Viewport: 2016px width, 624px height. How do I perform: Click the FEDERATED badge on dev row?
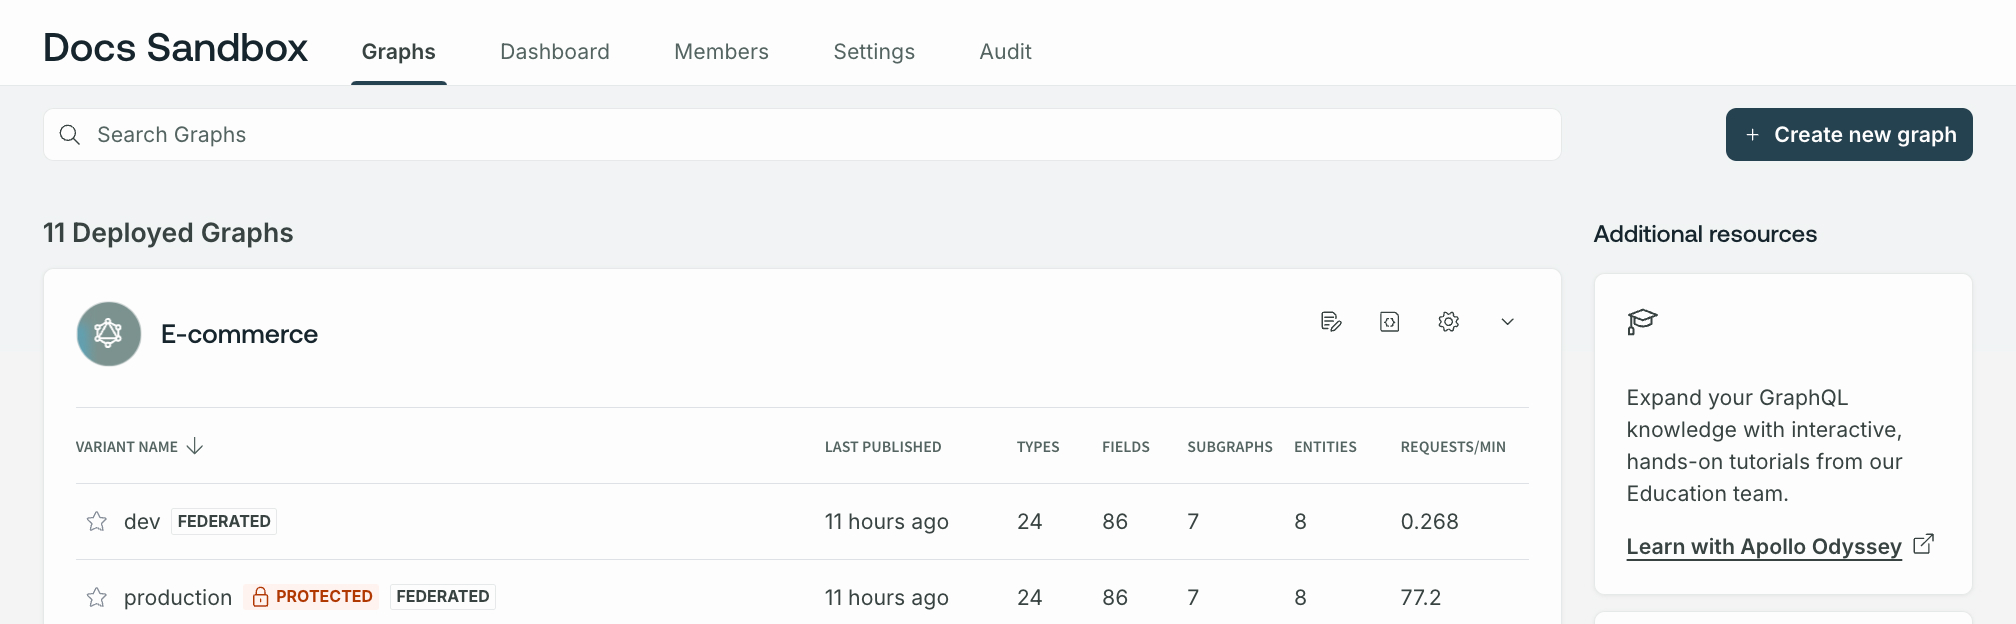pos(224,521)
